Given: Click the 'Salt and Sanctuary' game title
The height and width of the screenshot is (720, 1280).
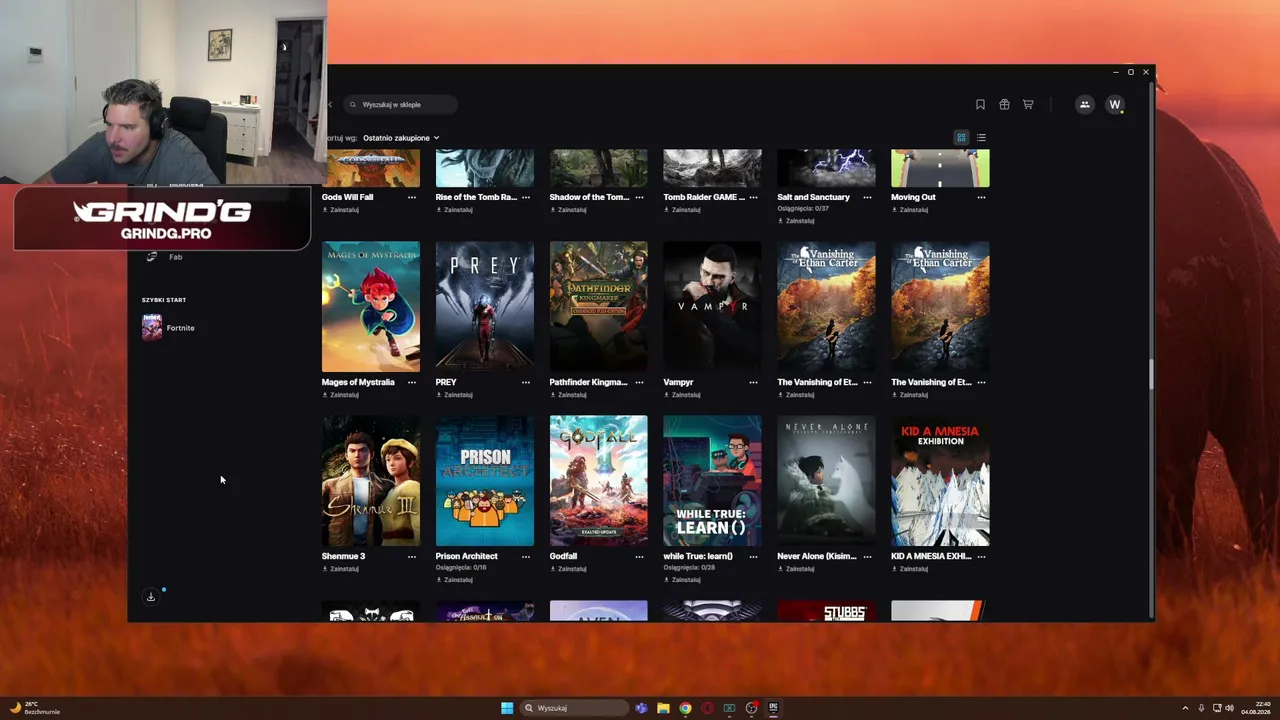Looking at the screenshot, I should pyautogui.click(x=814, y=197).
